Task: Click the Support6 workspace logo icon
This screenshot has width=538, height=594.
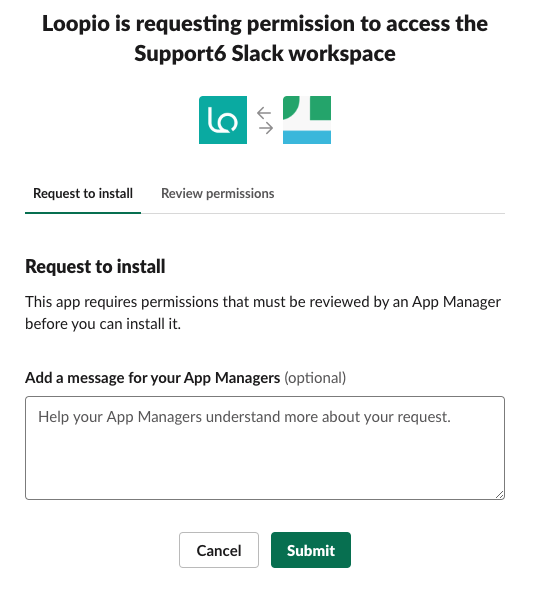Action: tap(307, 120)
